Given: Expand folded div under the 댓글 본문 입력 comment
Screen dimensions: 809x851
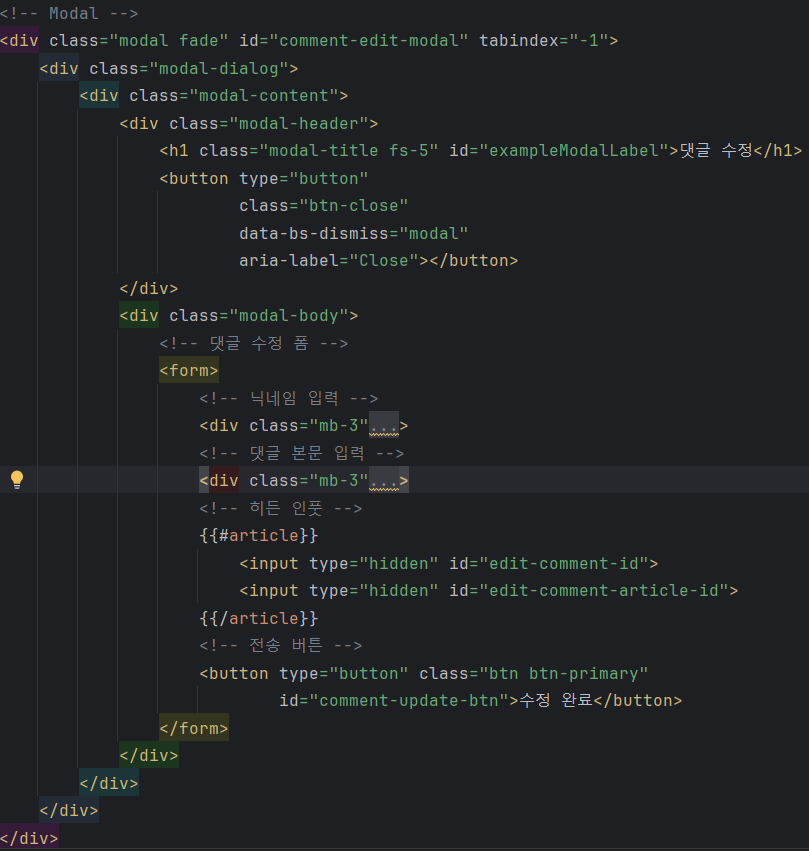Looking at the screenshot, I should (384, 481).
